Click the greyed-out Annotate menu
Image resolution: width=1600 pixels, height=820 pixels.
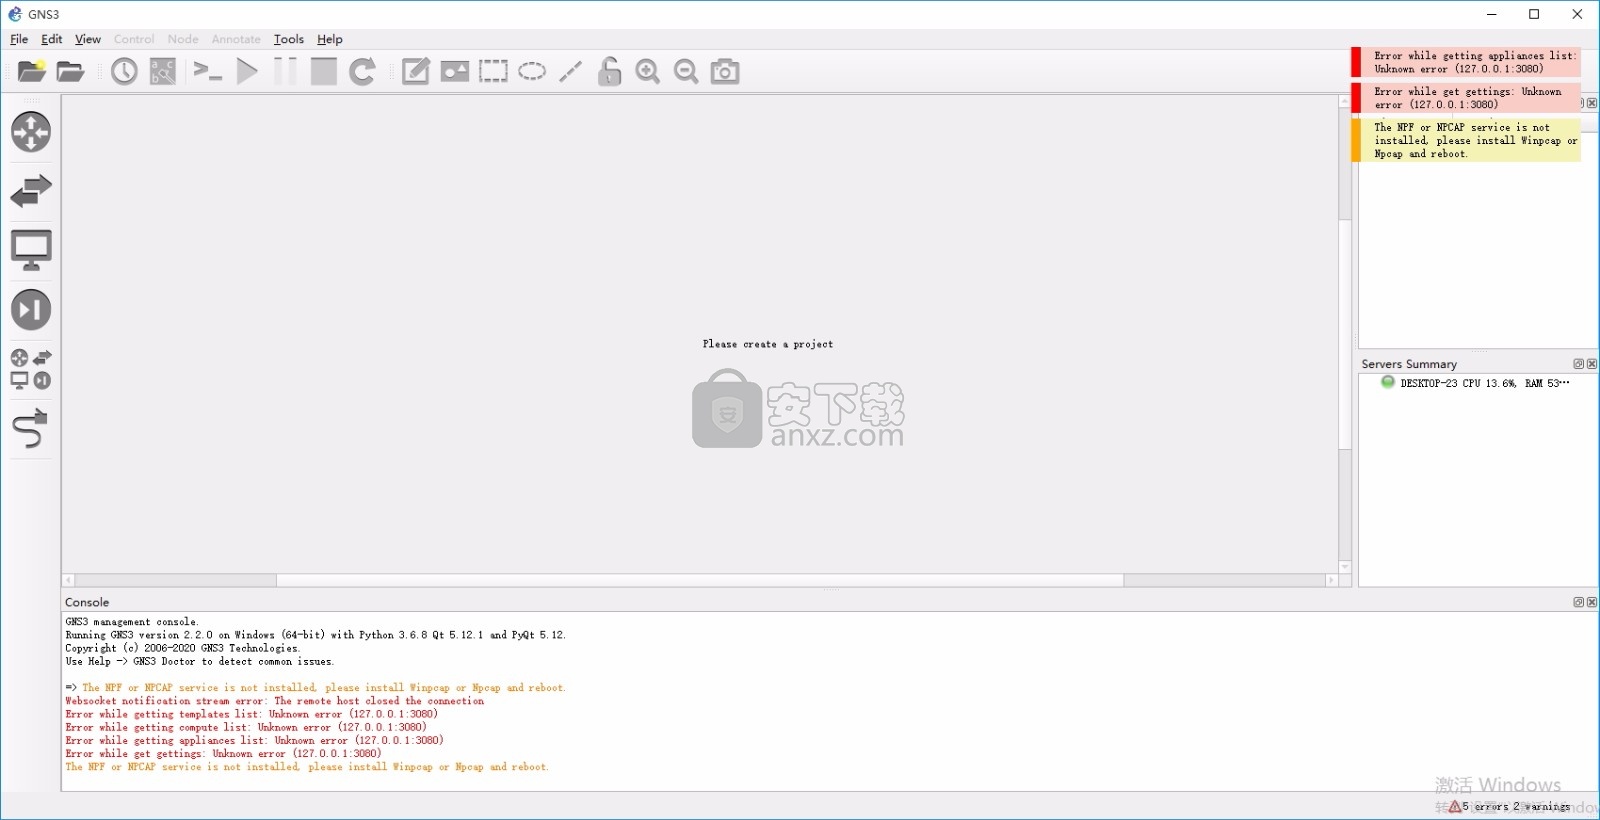(236, 39)
